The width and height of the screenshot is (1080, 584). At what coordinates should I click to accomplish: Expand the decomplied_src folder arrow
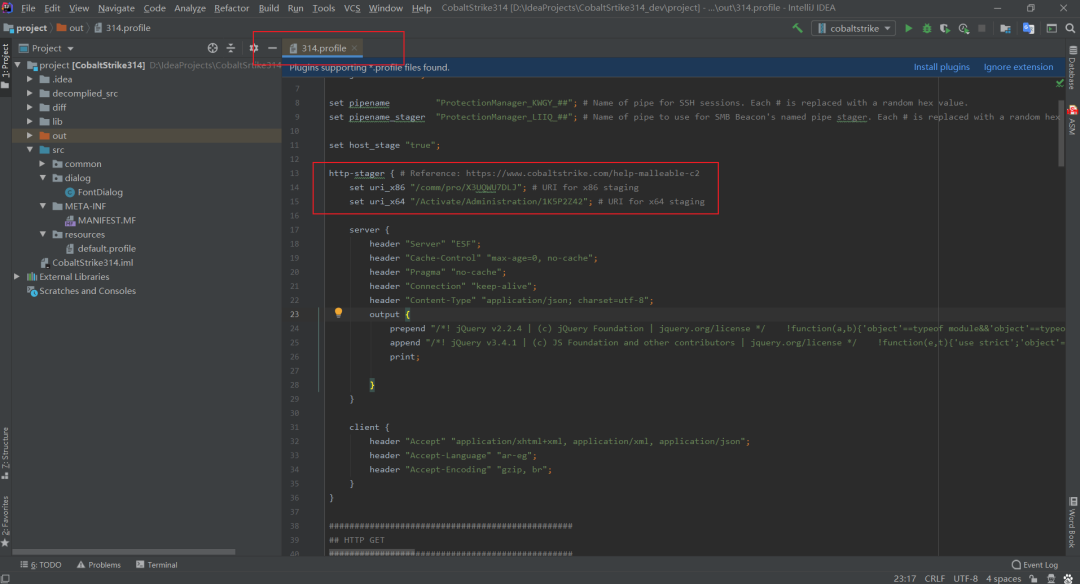(x=30, y=93)
